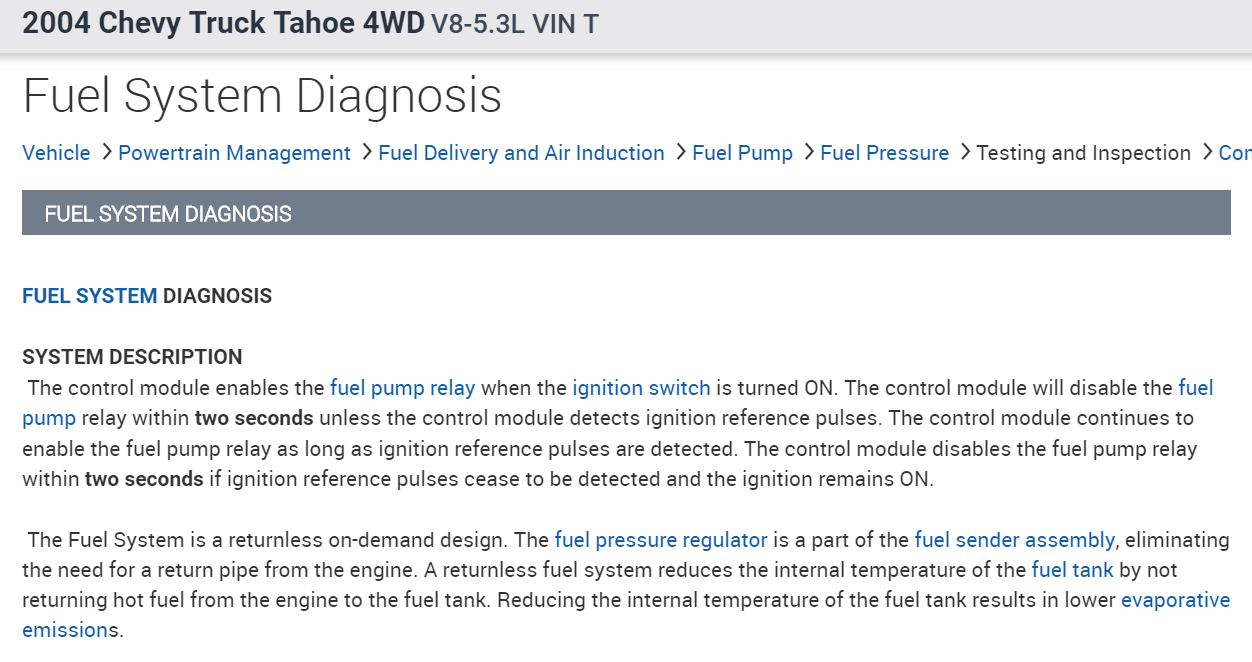Screen dimensions: 1252x662
Task: Open the fuel pump relay link
Action: 402,388
